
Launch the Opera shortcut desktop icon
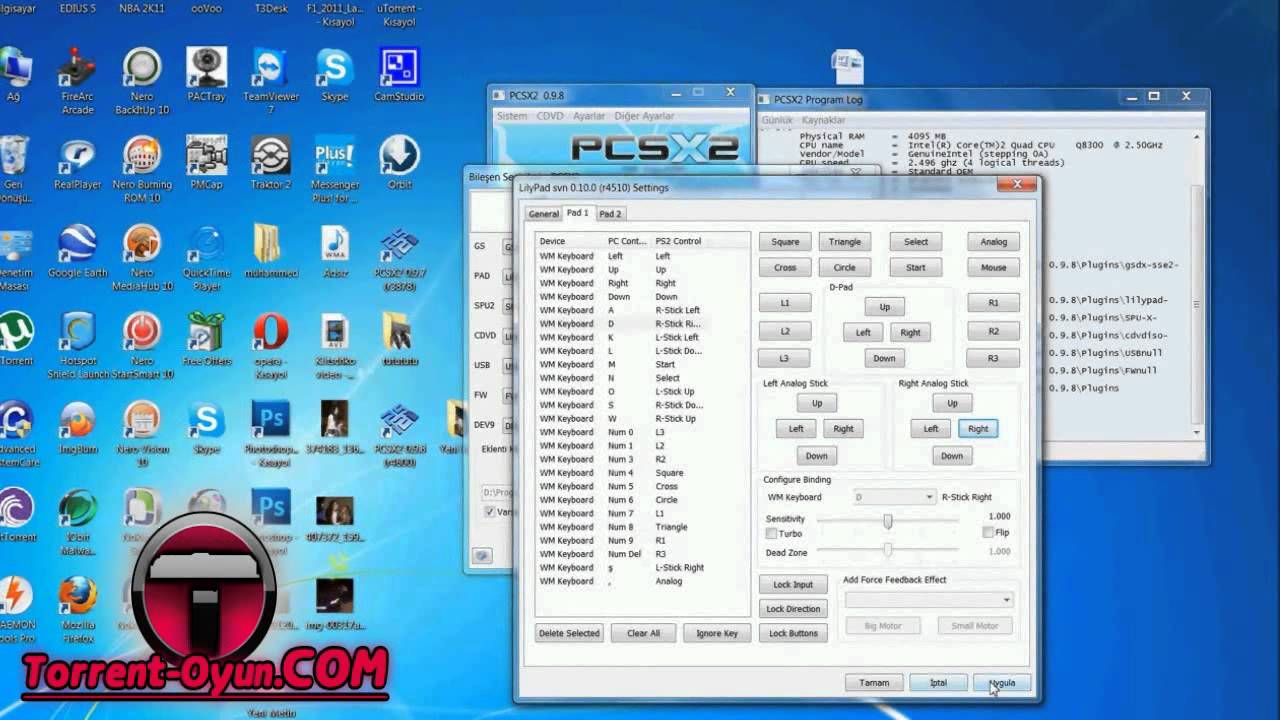point(271,345)
